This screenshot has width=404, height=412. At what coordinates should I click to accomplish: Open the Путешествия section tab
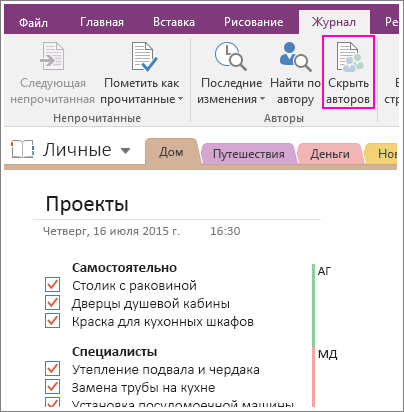coord(249,154)
